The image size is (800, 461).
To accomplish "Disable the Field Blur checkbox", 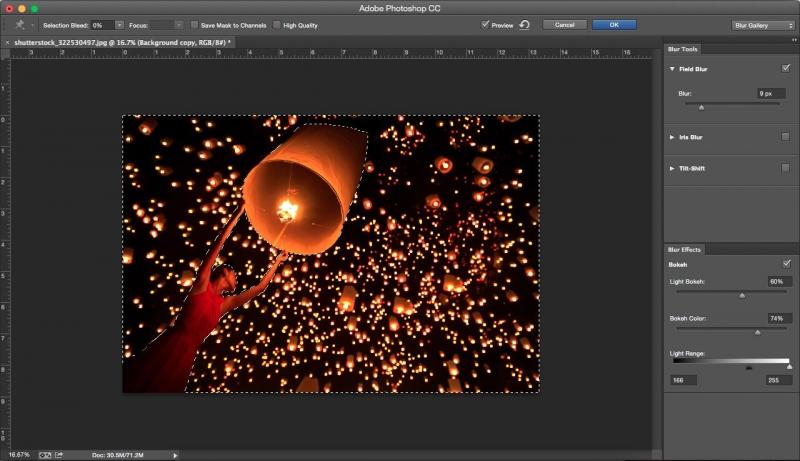I will (785, 69).
